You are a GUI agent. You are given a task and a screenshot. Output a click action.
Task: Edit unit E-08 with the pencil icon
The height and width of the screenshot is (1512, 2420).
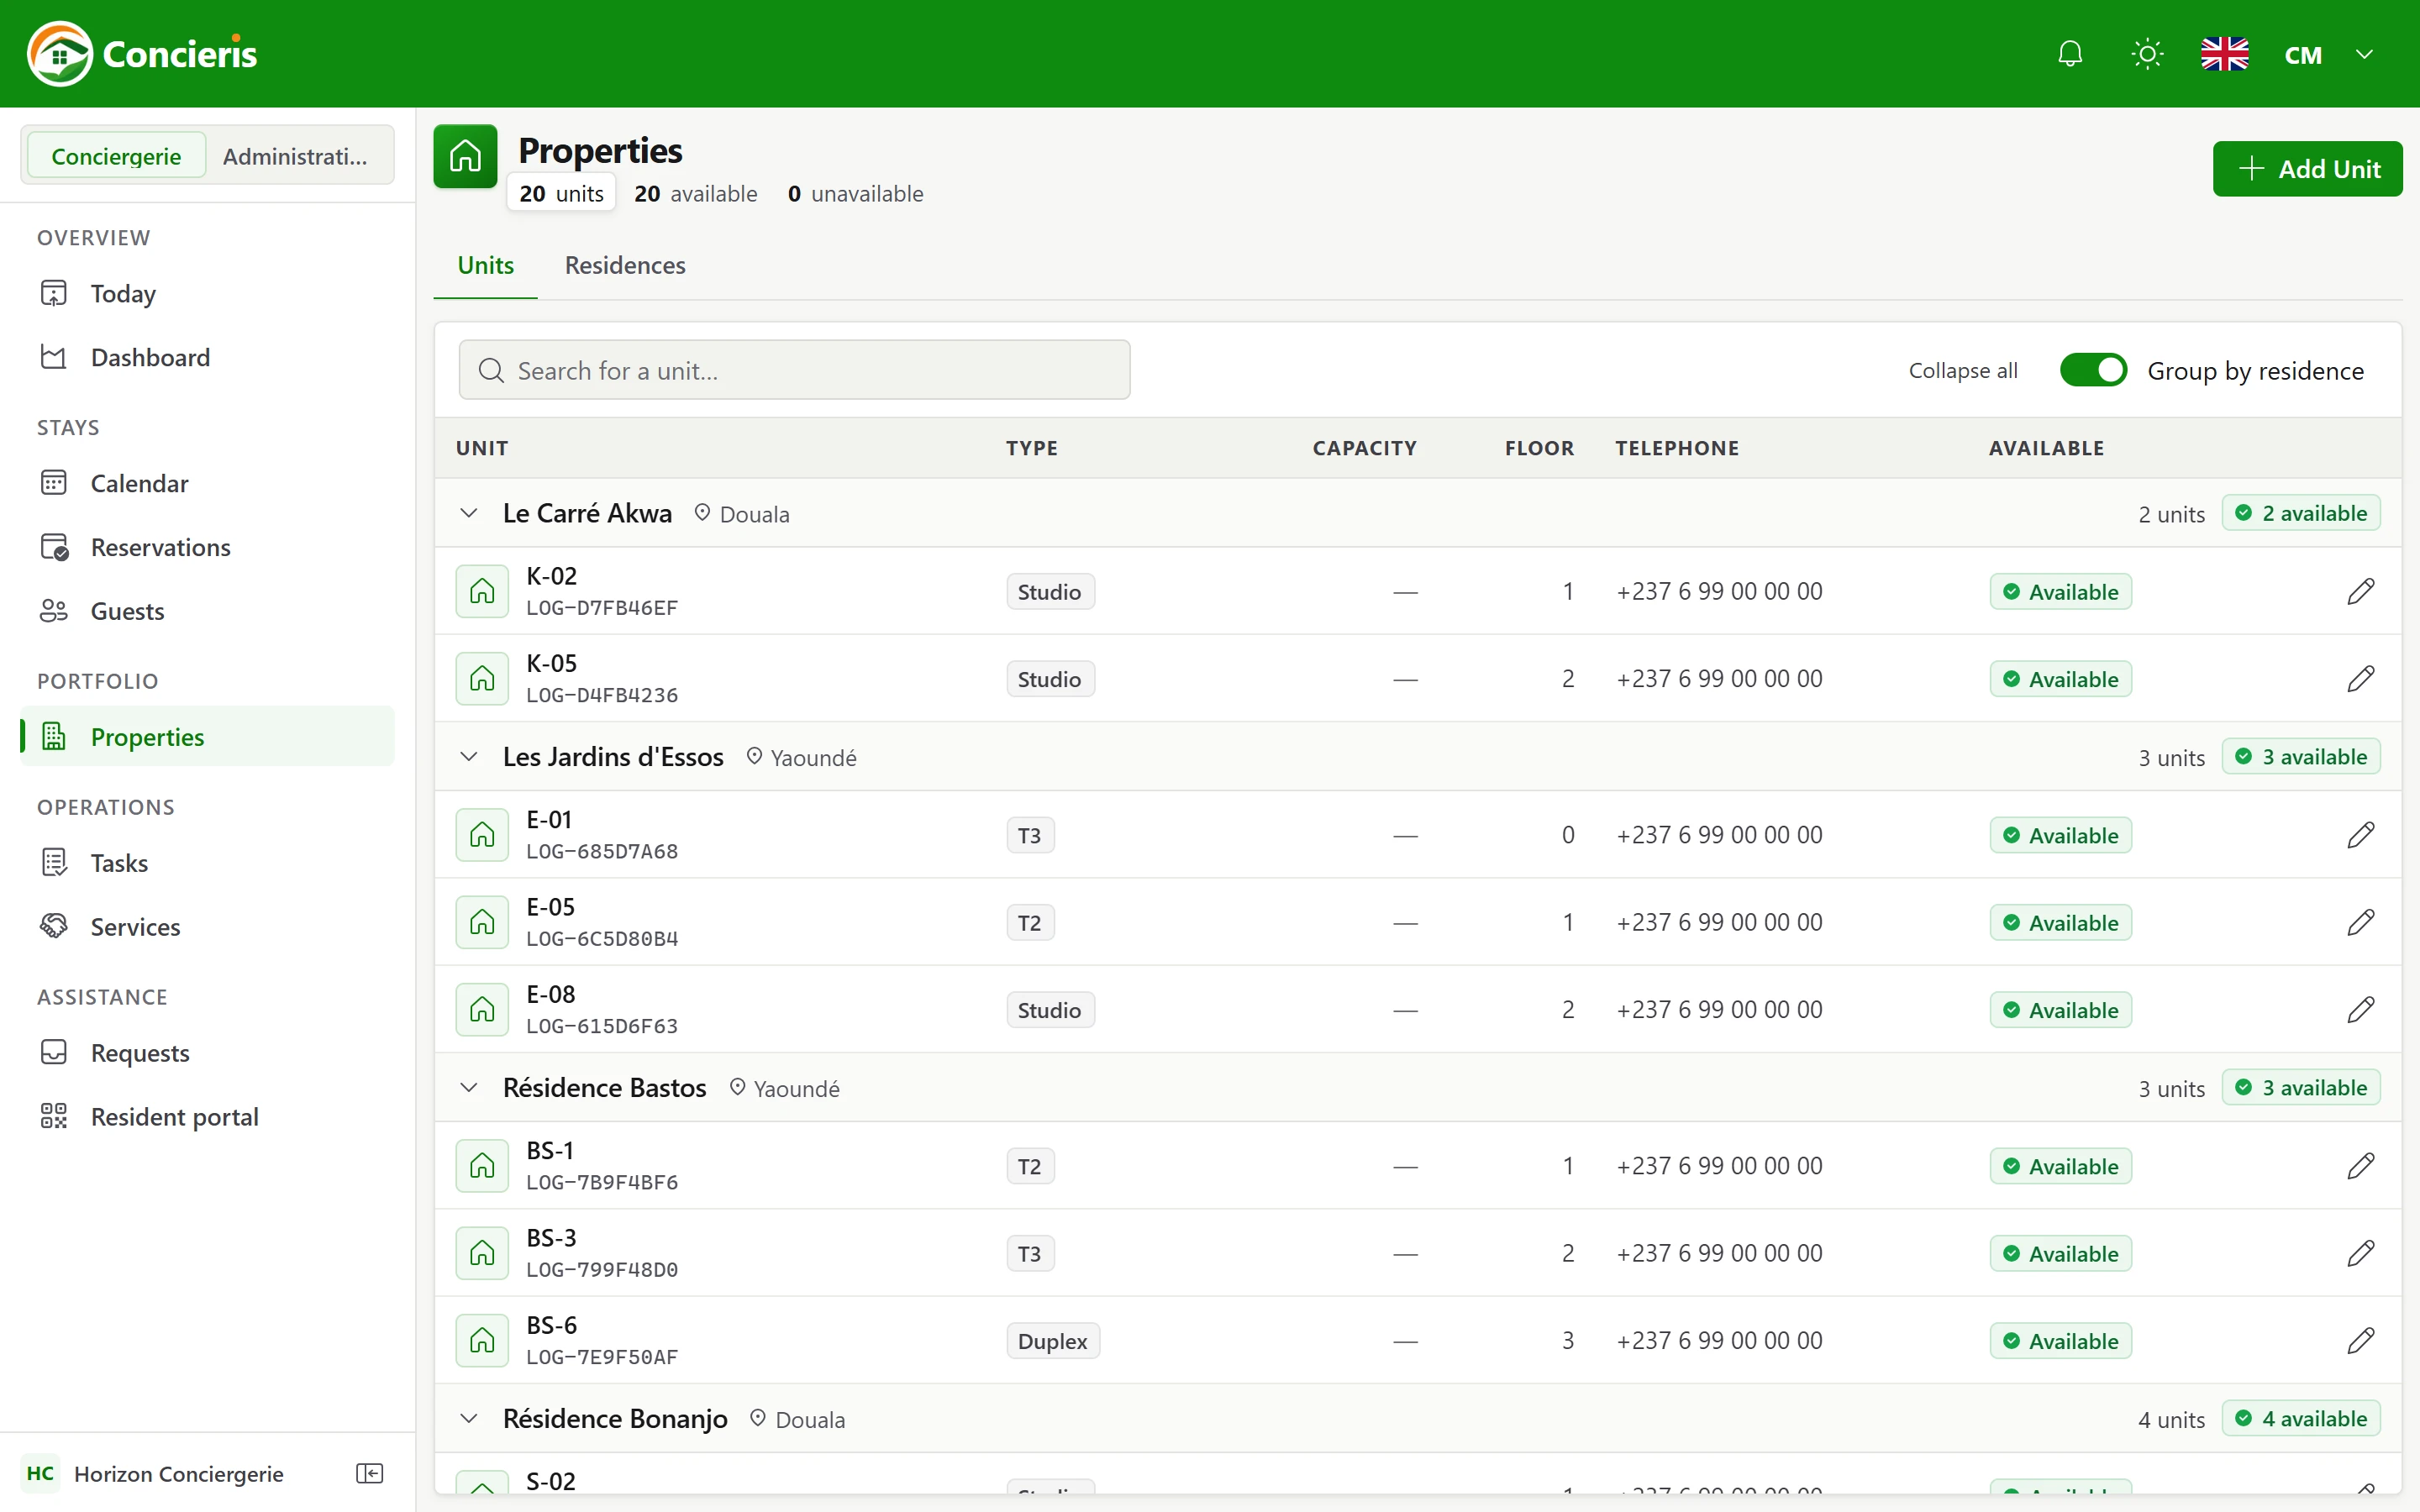[2360, 1009]
